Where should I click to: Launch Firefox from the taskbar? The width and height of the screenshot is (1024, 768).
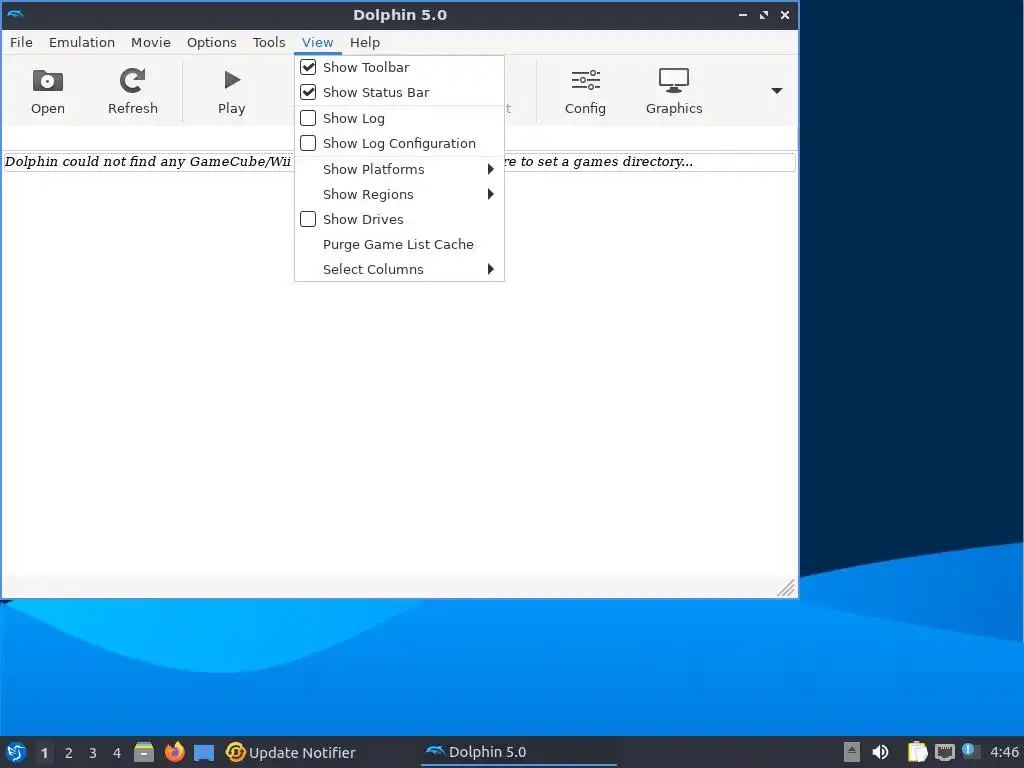click(174, 752)
